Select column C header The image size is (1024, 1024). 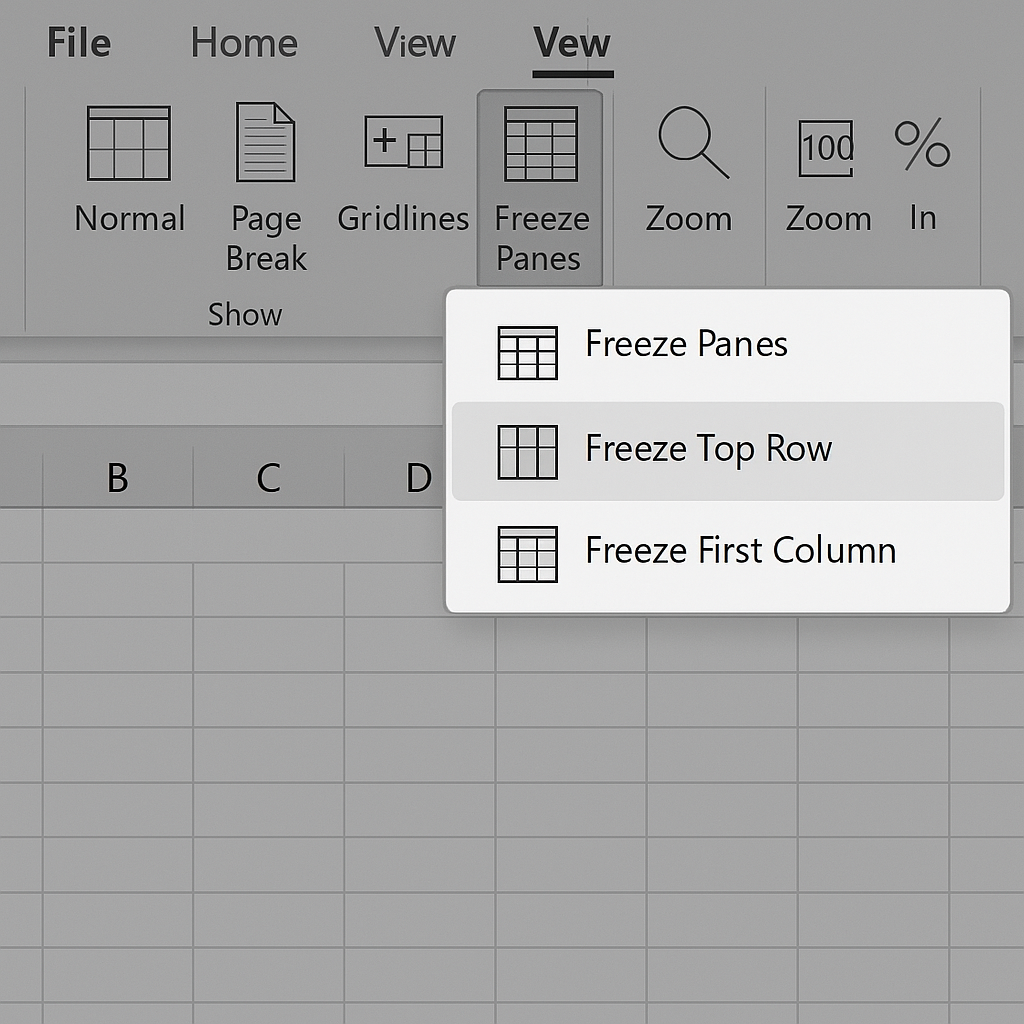[x=268, y=478]
